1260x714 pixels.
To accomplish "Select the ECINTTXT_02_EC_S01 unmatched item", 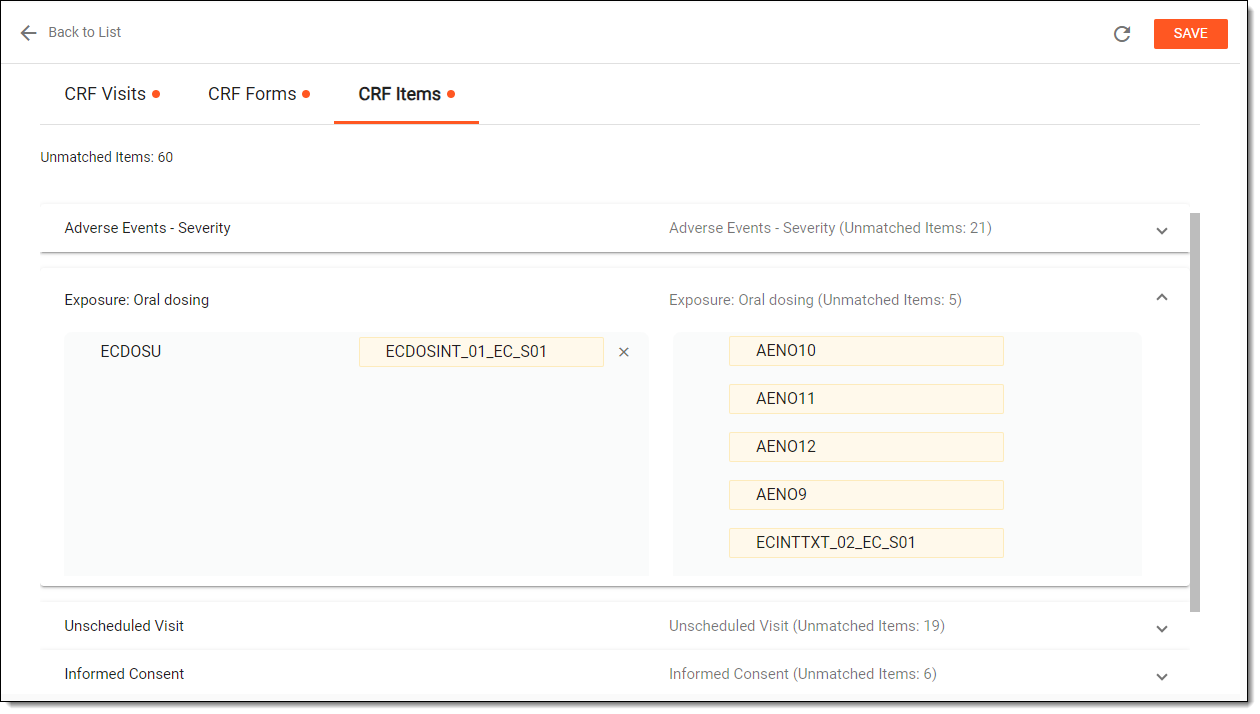I will (866, 543).
